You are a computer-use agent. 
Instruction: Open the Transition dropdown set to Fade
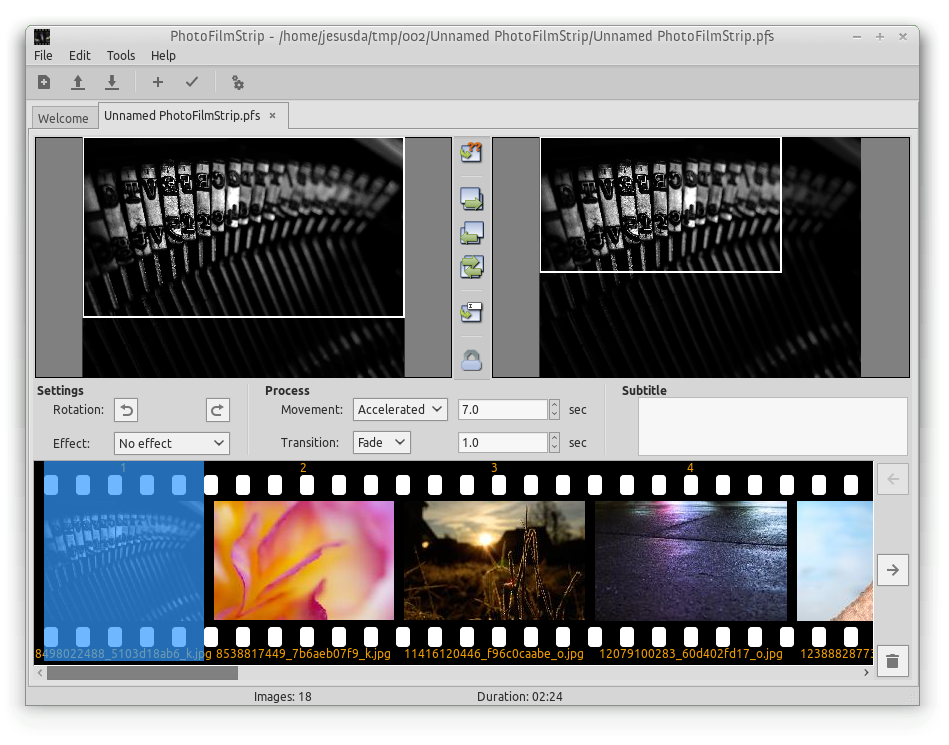pyautogui.click(x=383, y=442)
